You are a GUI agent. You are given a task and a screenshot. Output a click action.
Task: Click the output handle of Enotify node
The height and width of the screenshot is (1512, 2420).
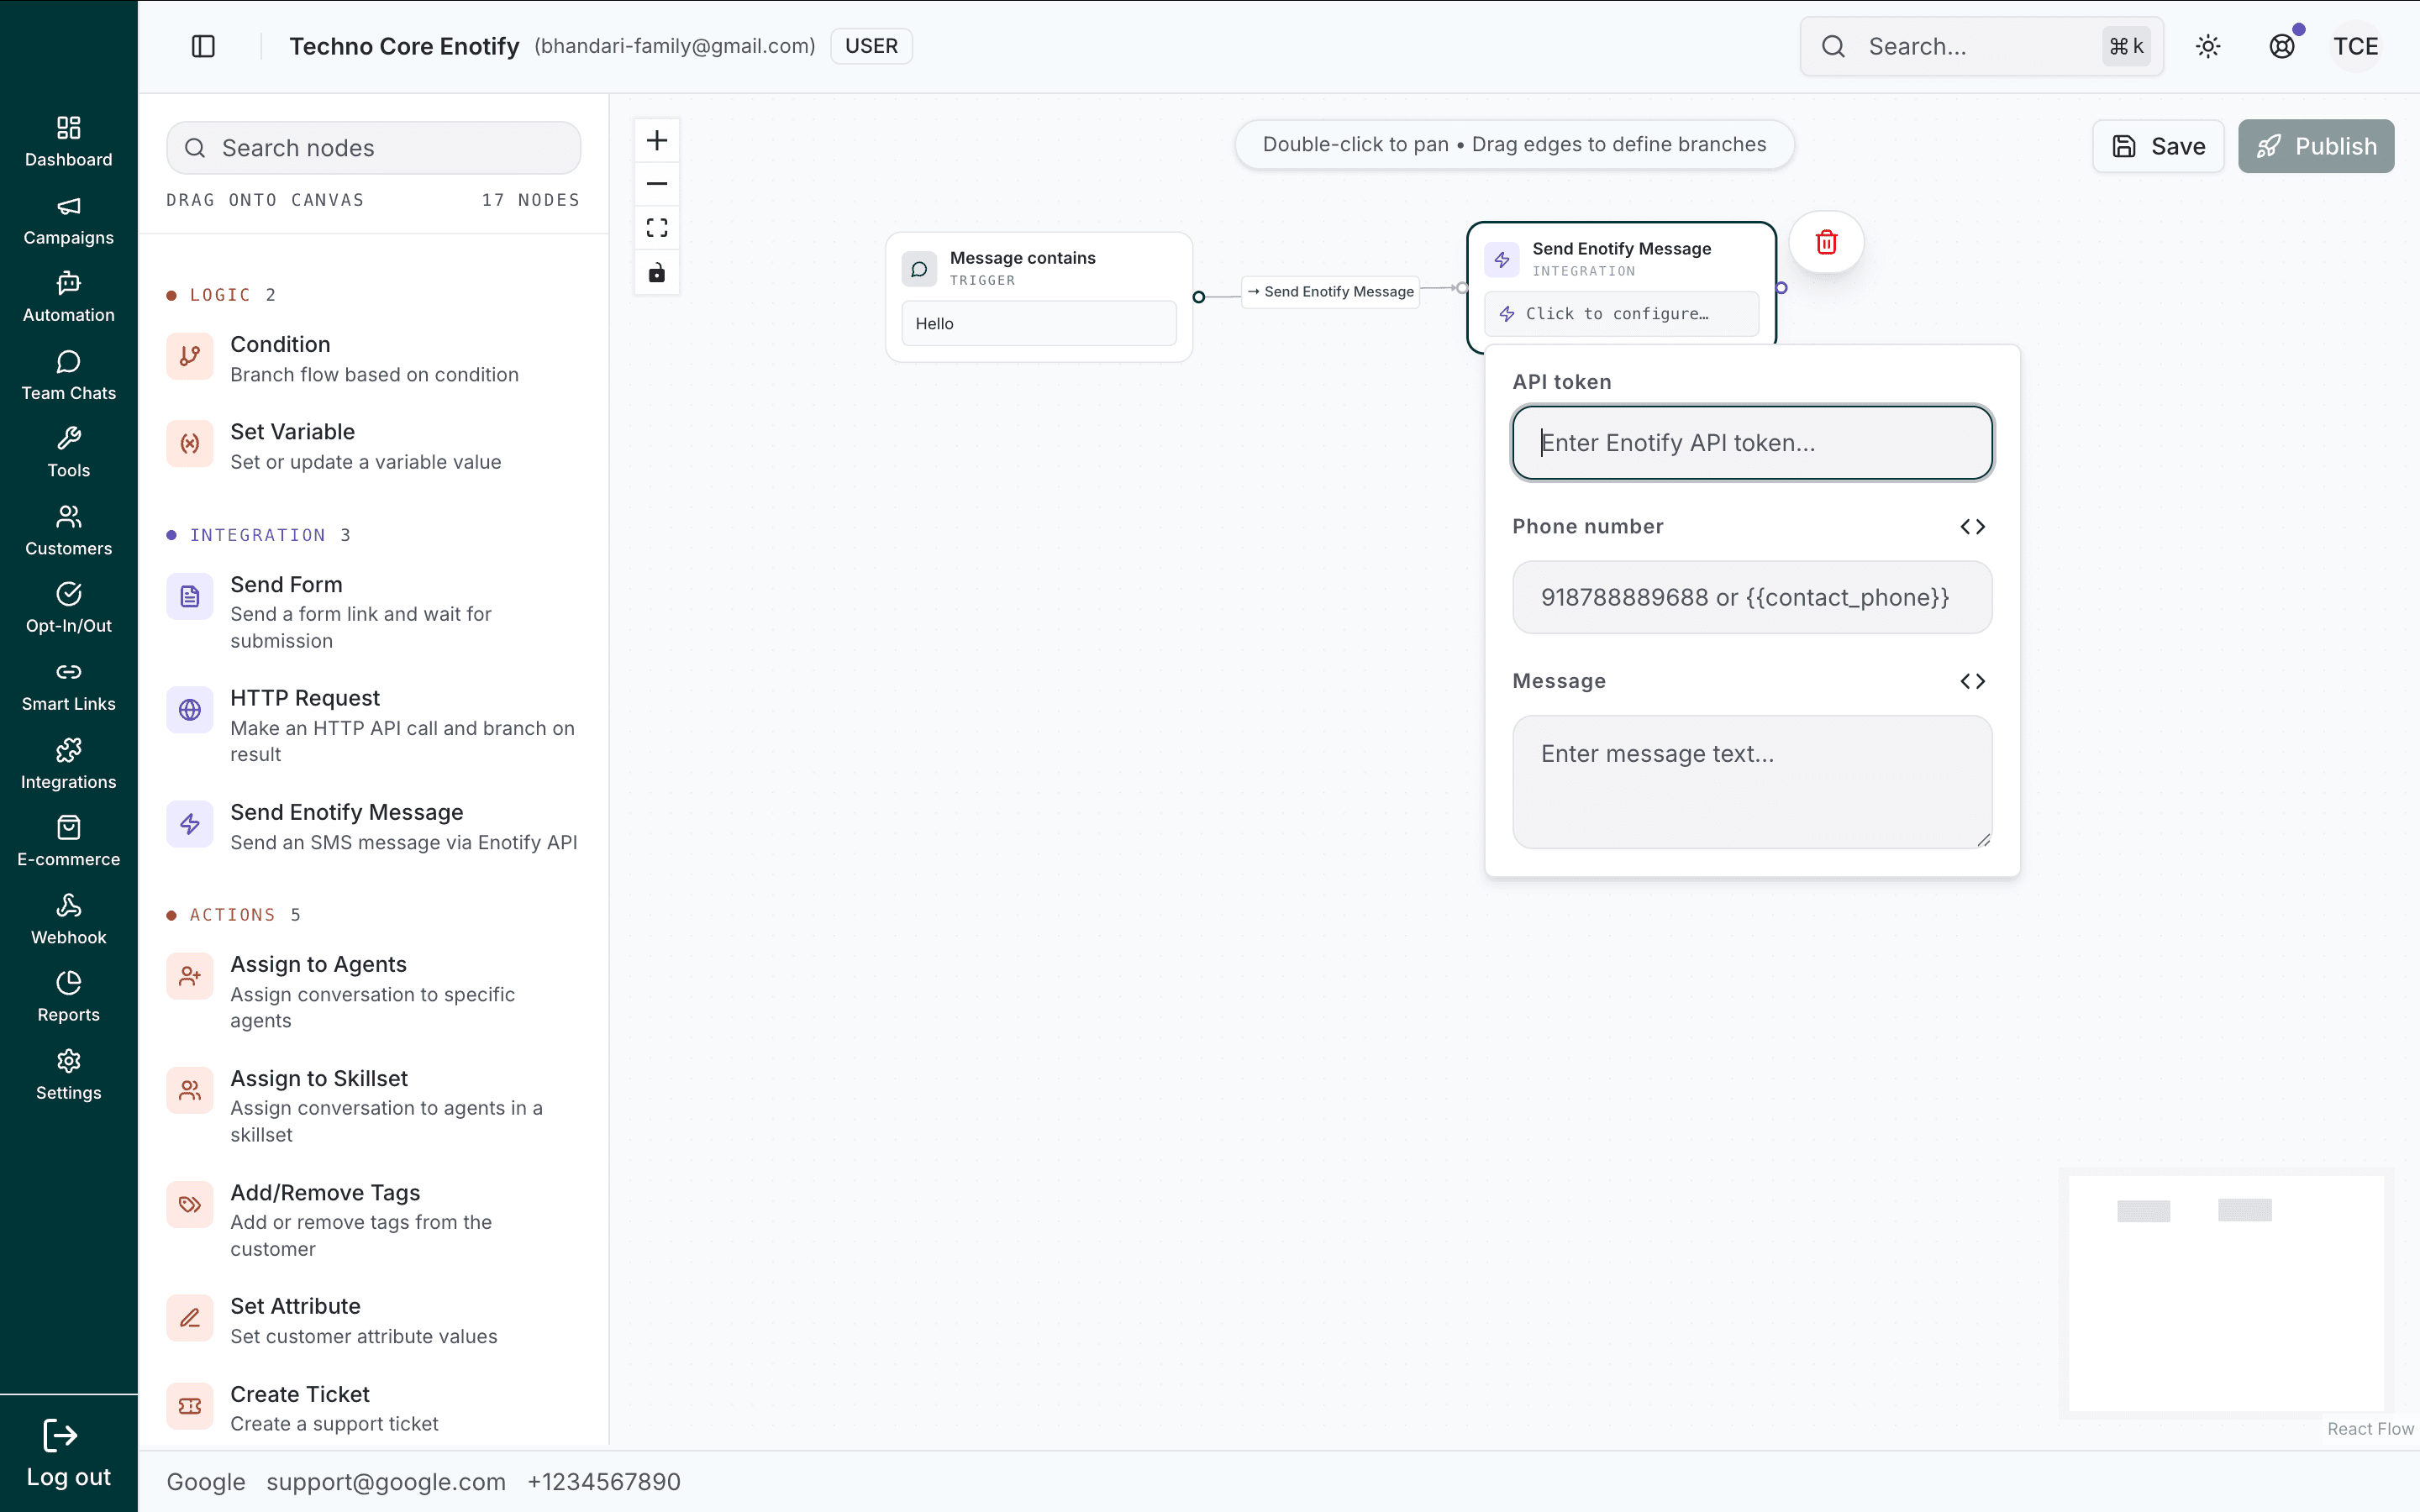coord(1781,288)
